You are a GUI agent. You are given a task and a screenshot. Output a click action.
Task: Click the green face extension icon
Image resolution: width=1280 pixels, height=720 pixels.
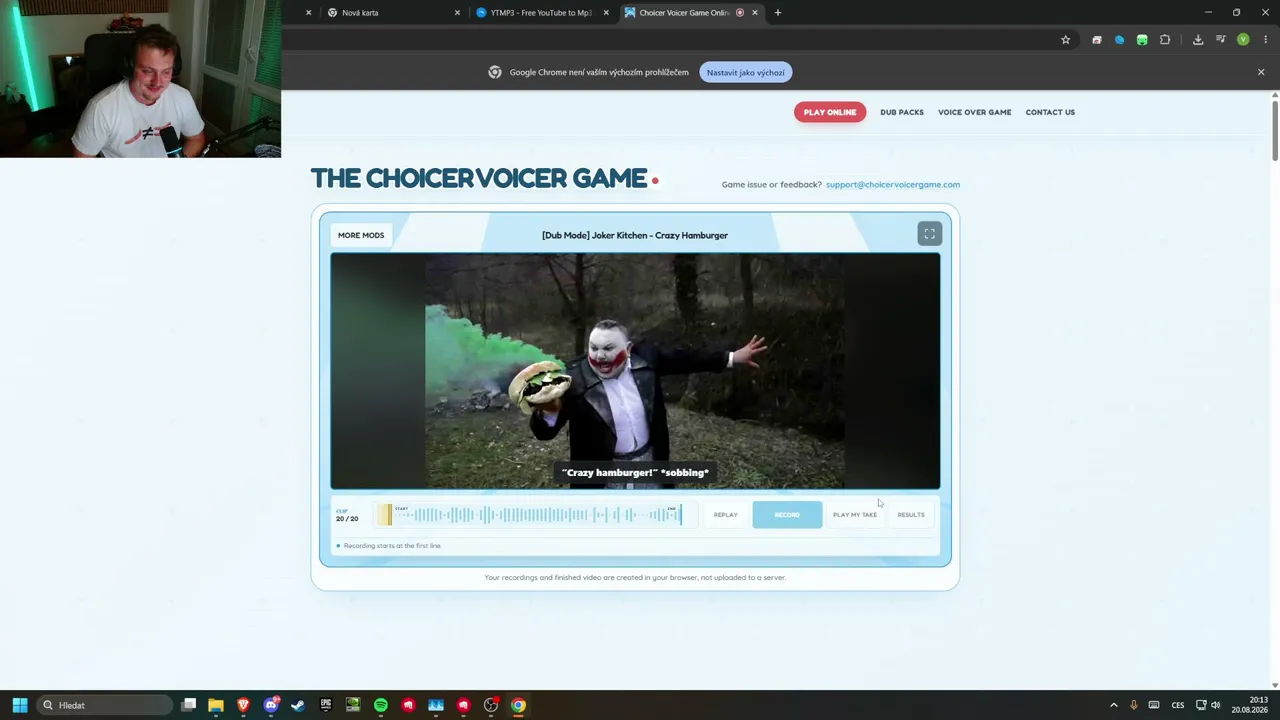click(1142, 40)
